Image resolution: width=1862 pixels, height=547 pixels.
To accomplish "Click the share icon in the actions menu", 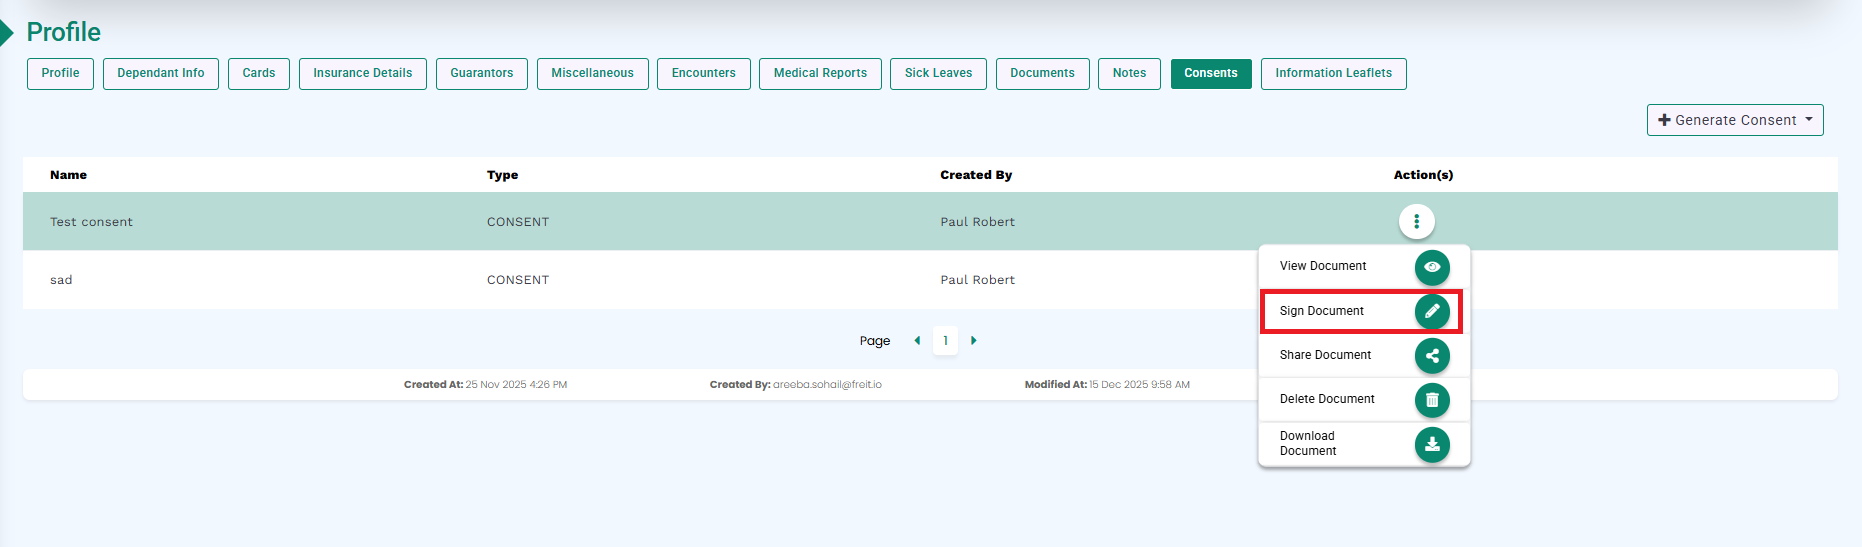I will pyautogui.click(x=1432, y=356).
